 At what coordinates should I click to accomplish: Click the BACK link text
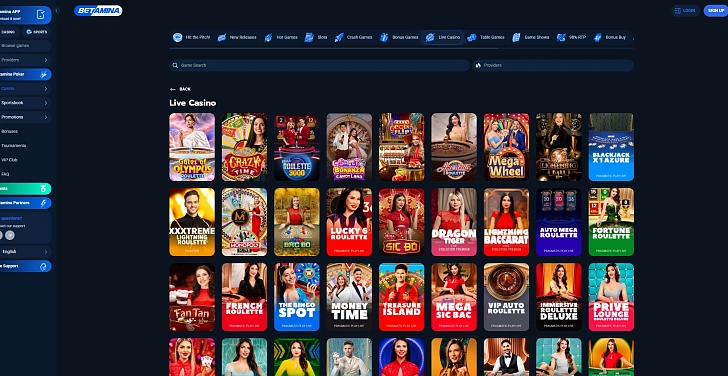point(185,89)
